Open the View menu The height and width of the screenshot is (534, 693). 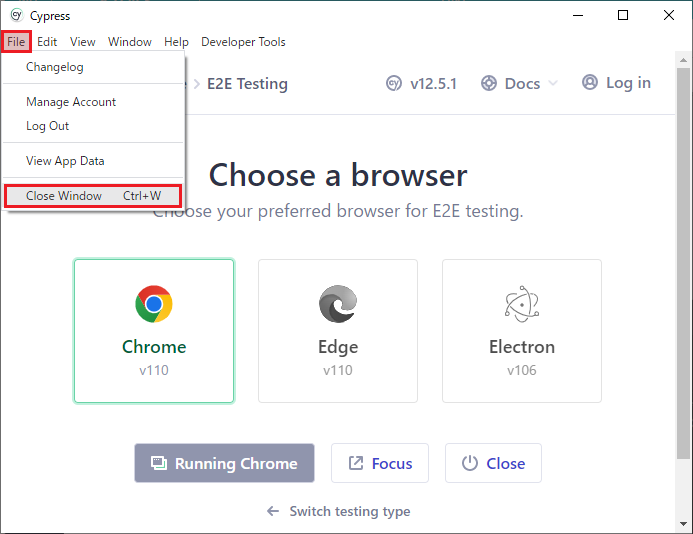coord(83,42)
